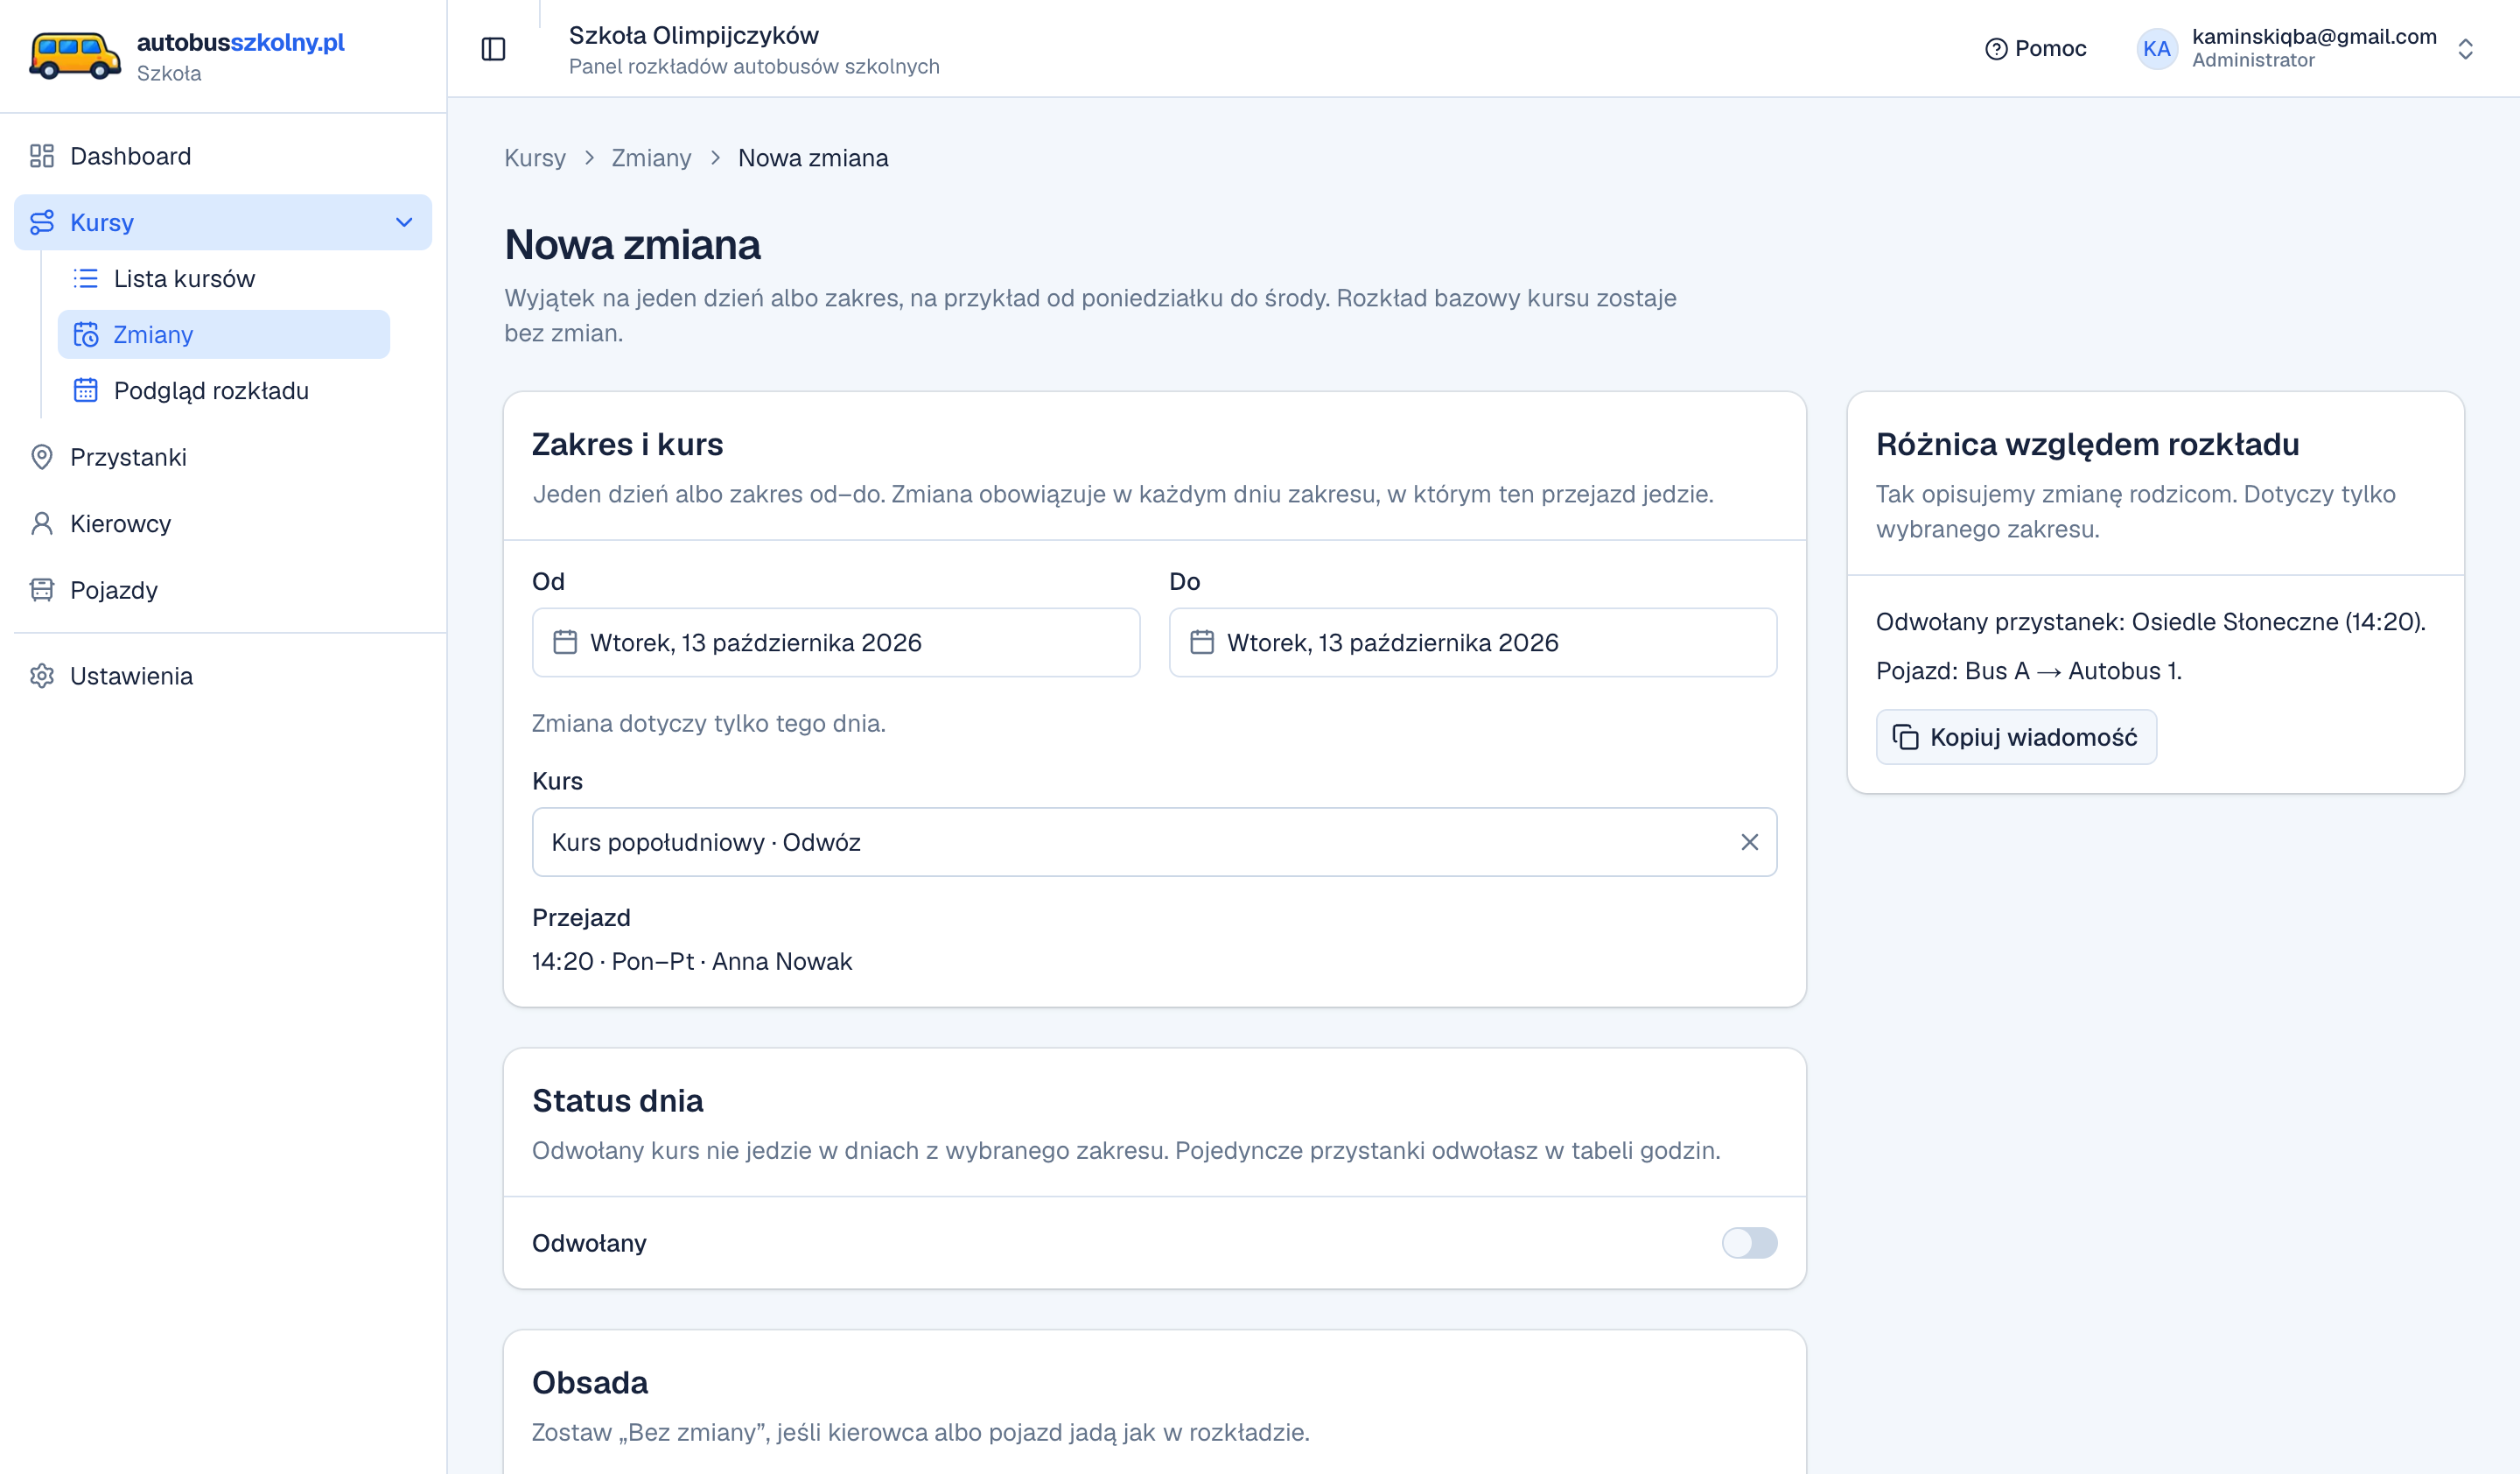Click the Kopiuj wiadomość button
This screenshot has height=1474, width=2520.
(x=2016, y=737)
